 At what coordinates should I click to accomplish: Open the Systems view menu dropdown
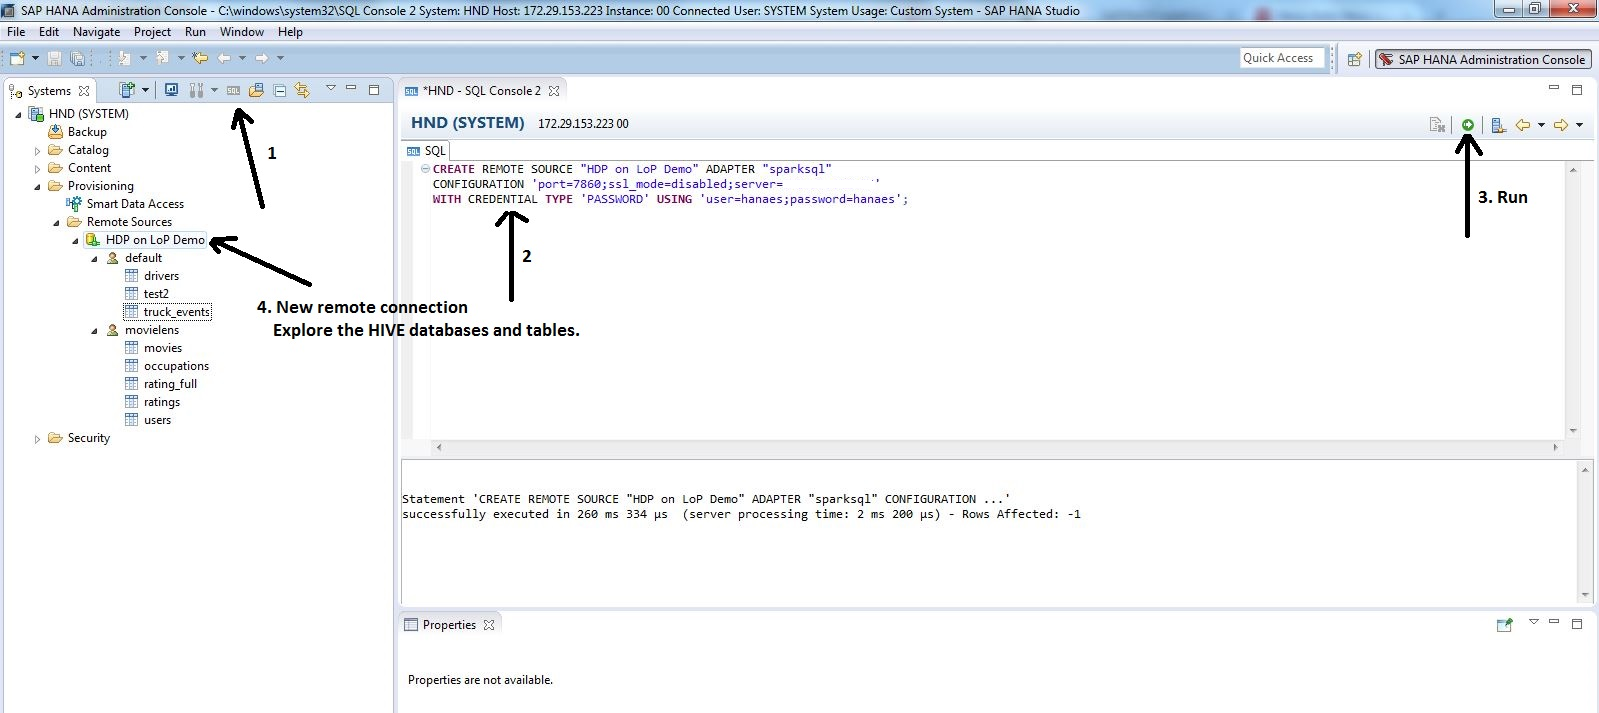(331, 89)
